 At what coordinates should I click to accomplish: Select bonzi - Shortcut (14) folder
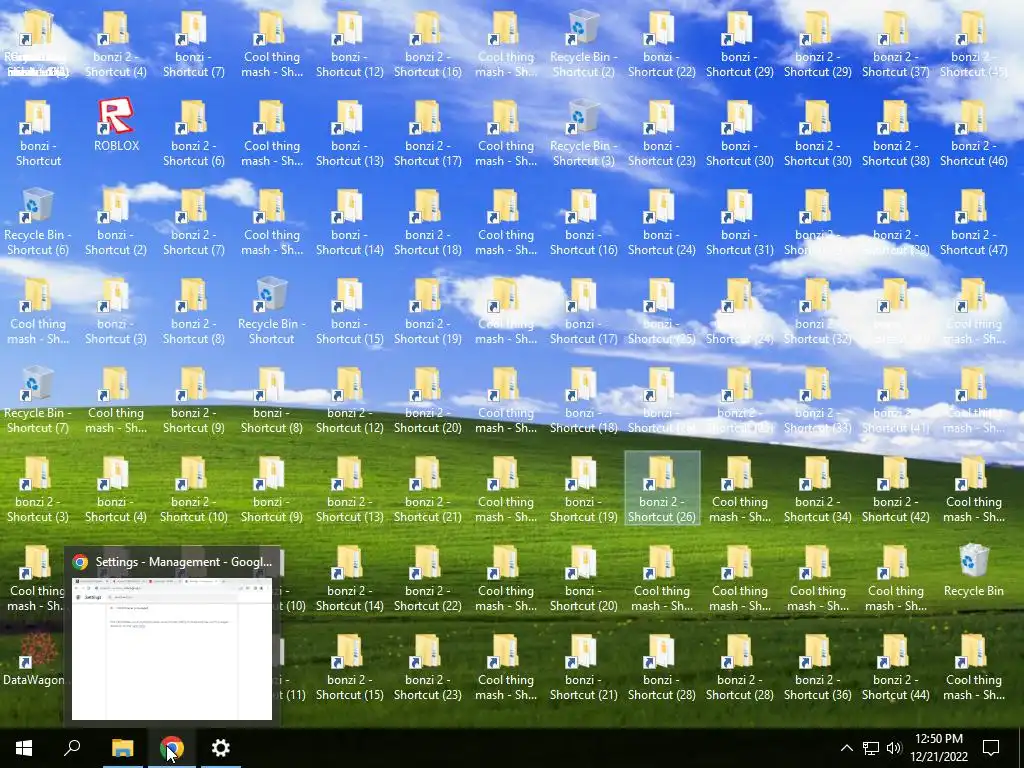350,222
